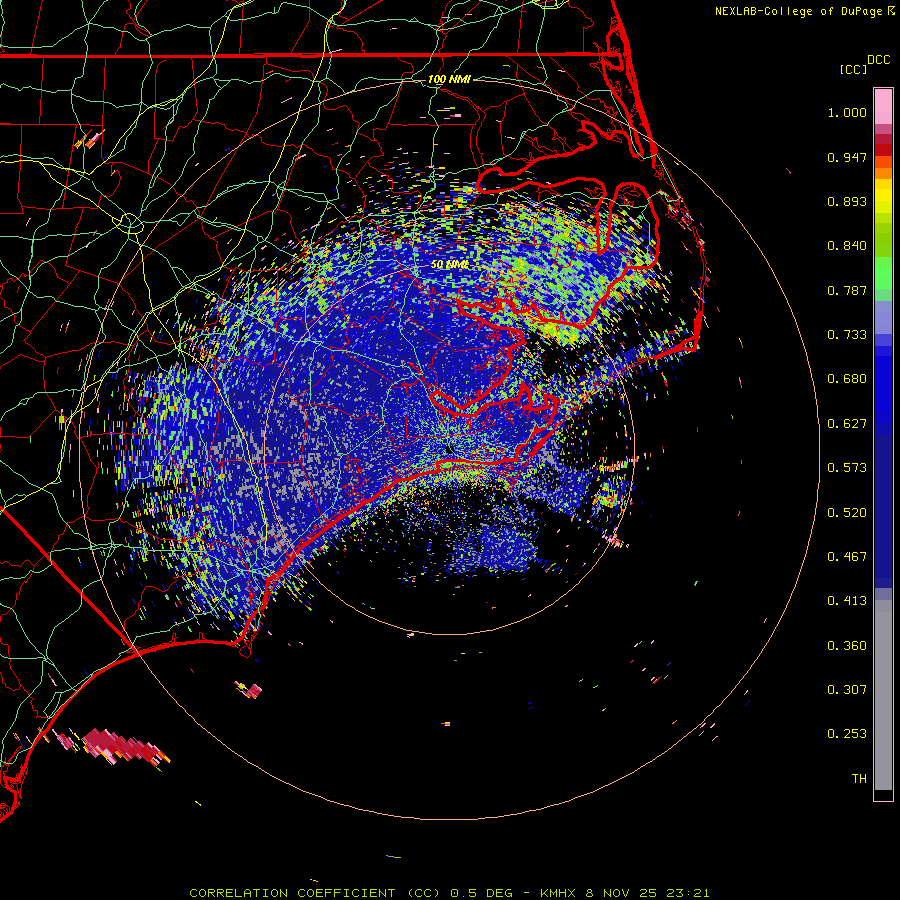The width and height of the screenshot is (900, 900).
Task: Click the 50 NMI range ring label
Action: [x=449, y=265]
